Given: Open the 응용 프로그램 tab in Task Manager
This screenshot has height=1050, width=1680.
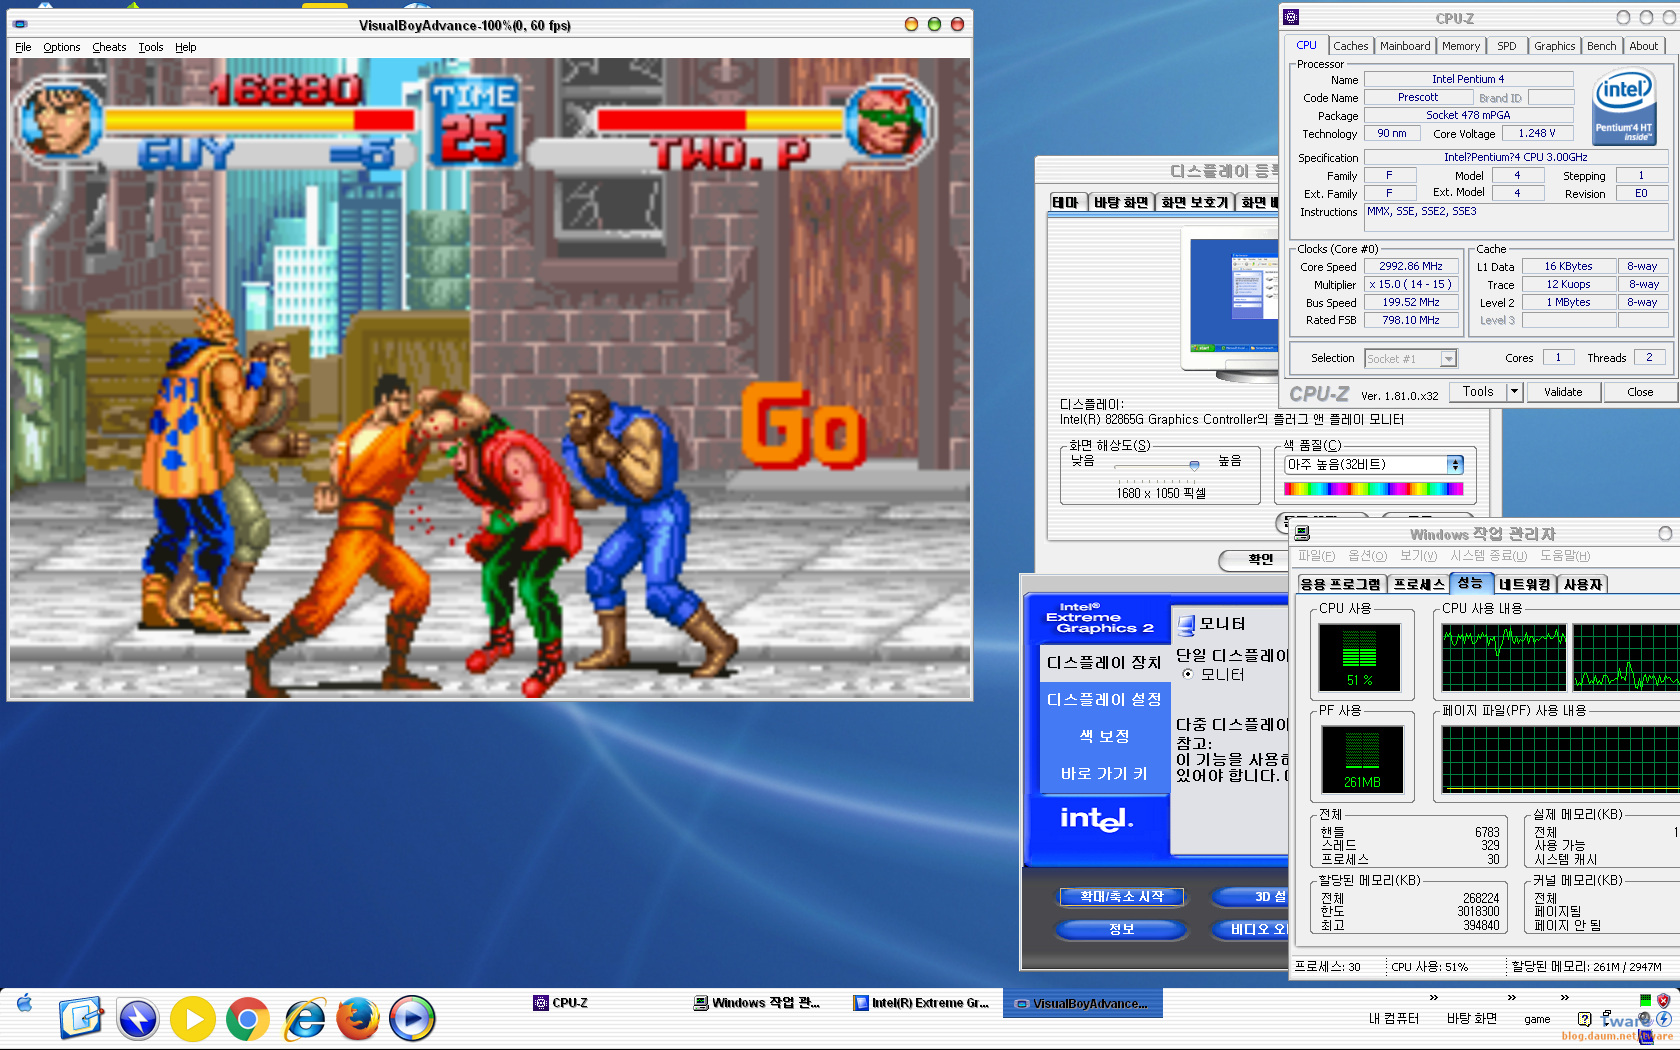Looking at the screenshot, I should point(1341,584).
